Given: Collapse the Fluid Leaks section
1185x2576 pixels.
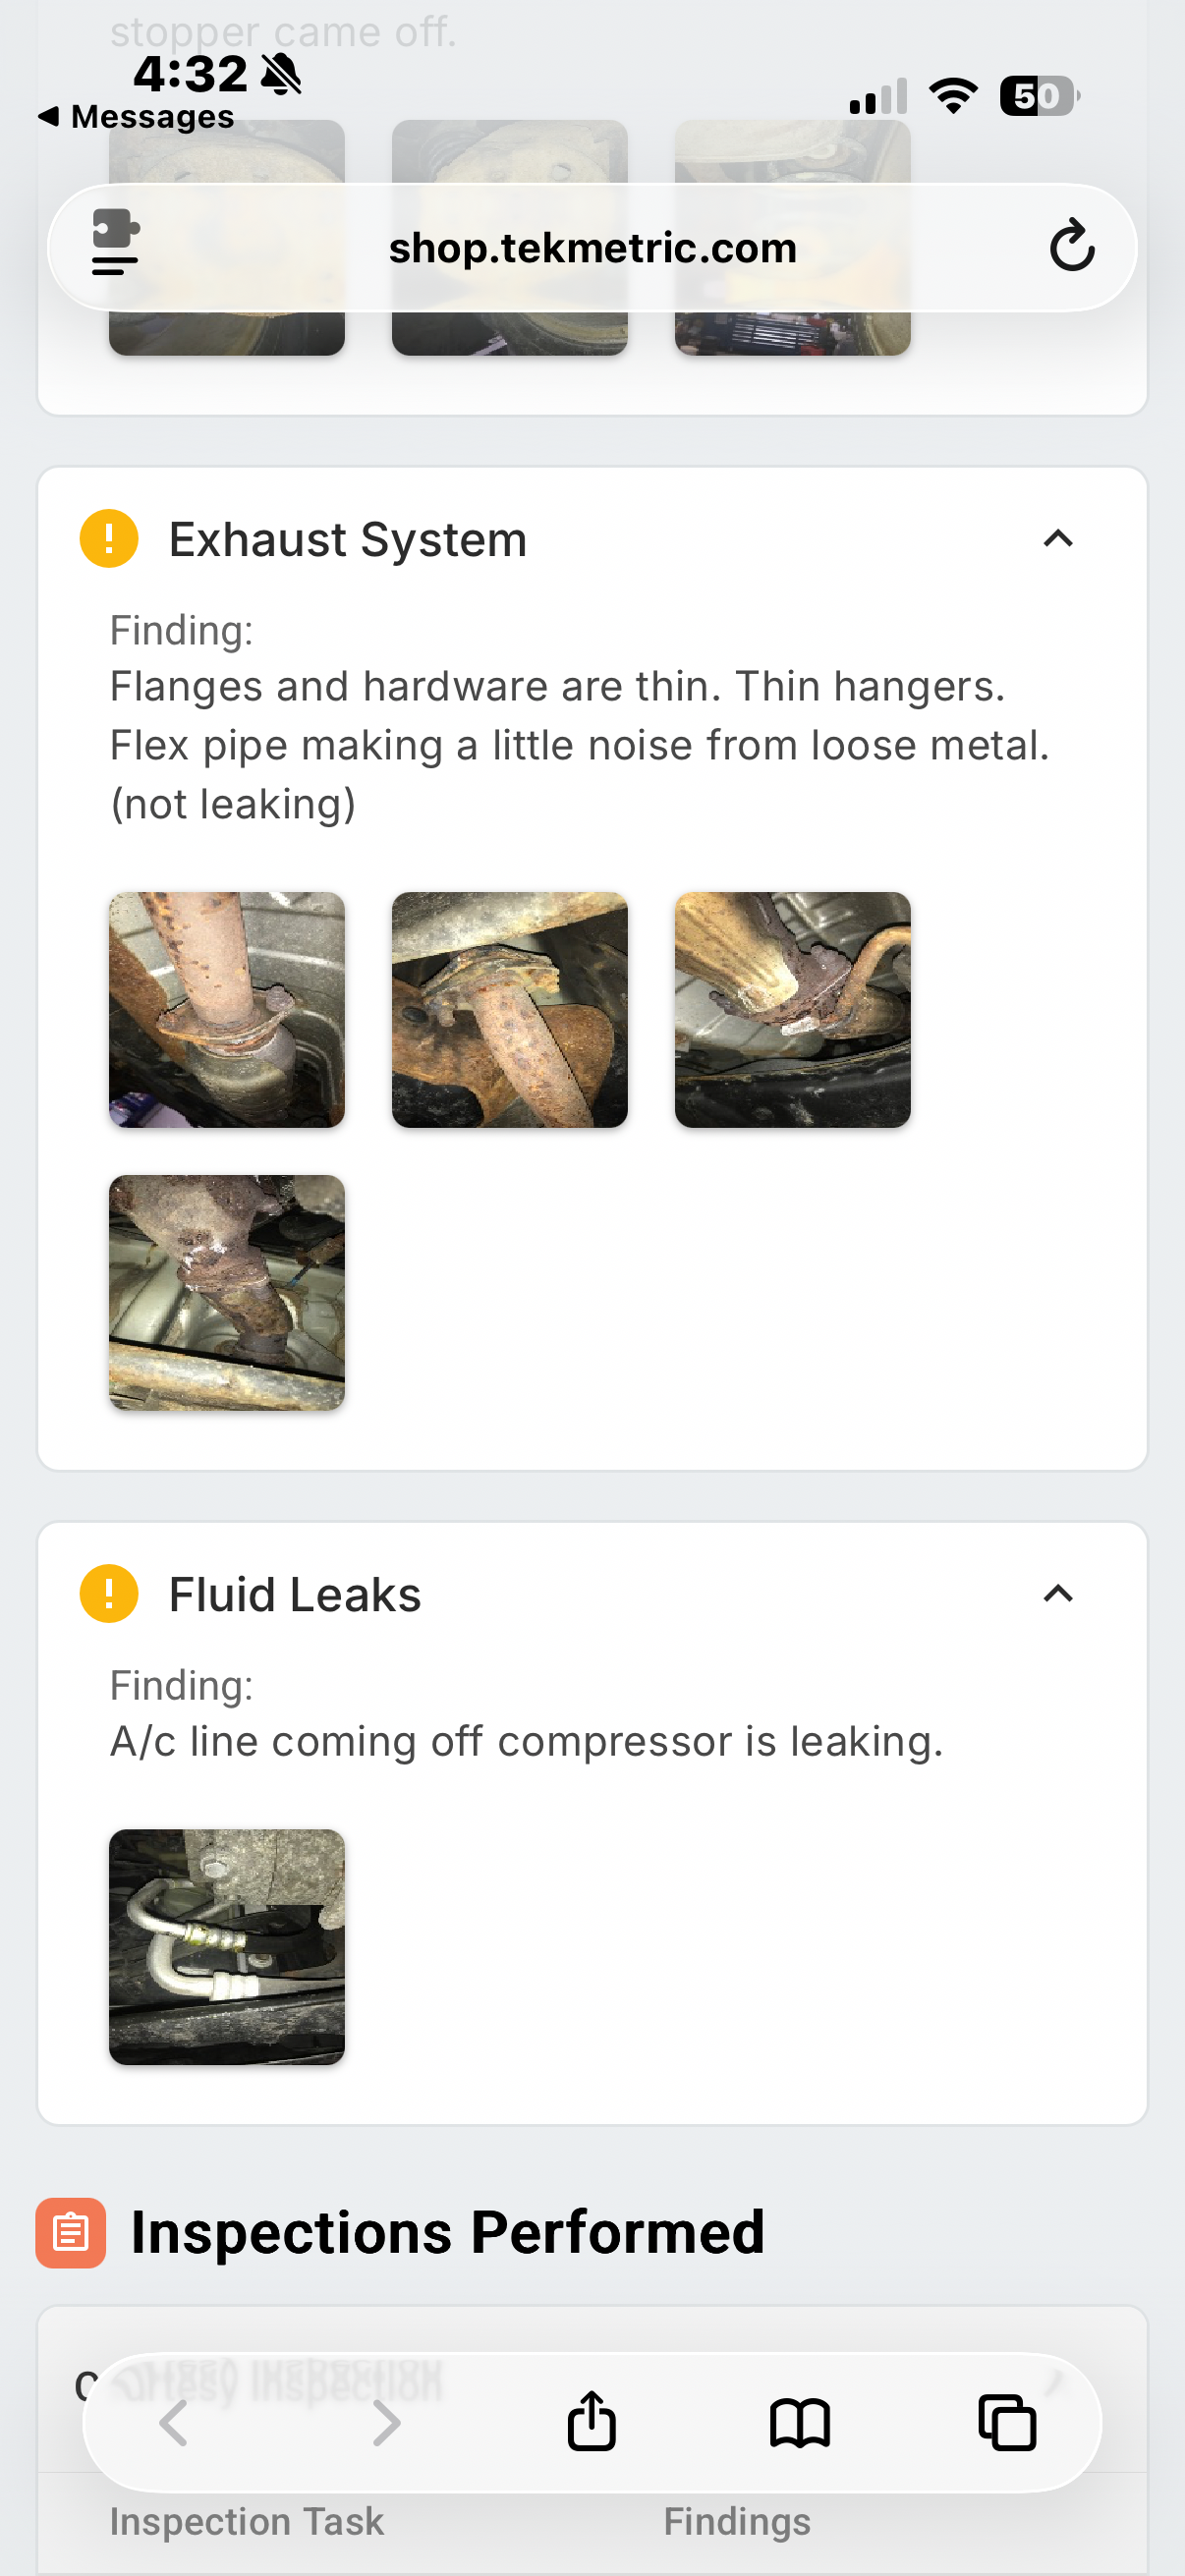Looking at the screenshot, I should 1057,1593.
